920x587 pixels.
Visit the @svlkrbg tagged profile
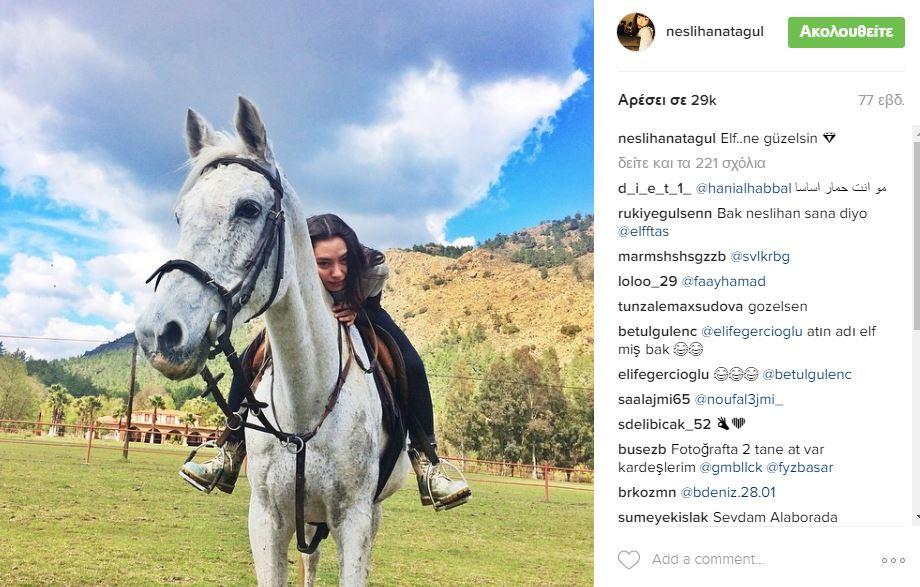point(760,257)
